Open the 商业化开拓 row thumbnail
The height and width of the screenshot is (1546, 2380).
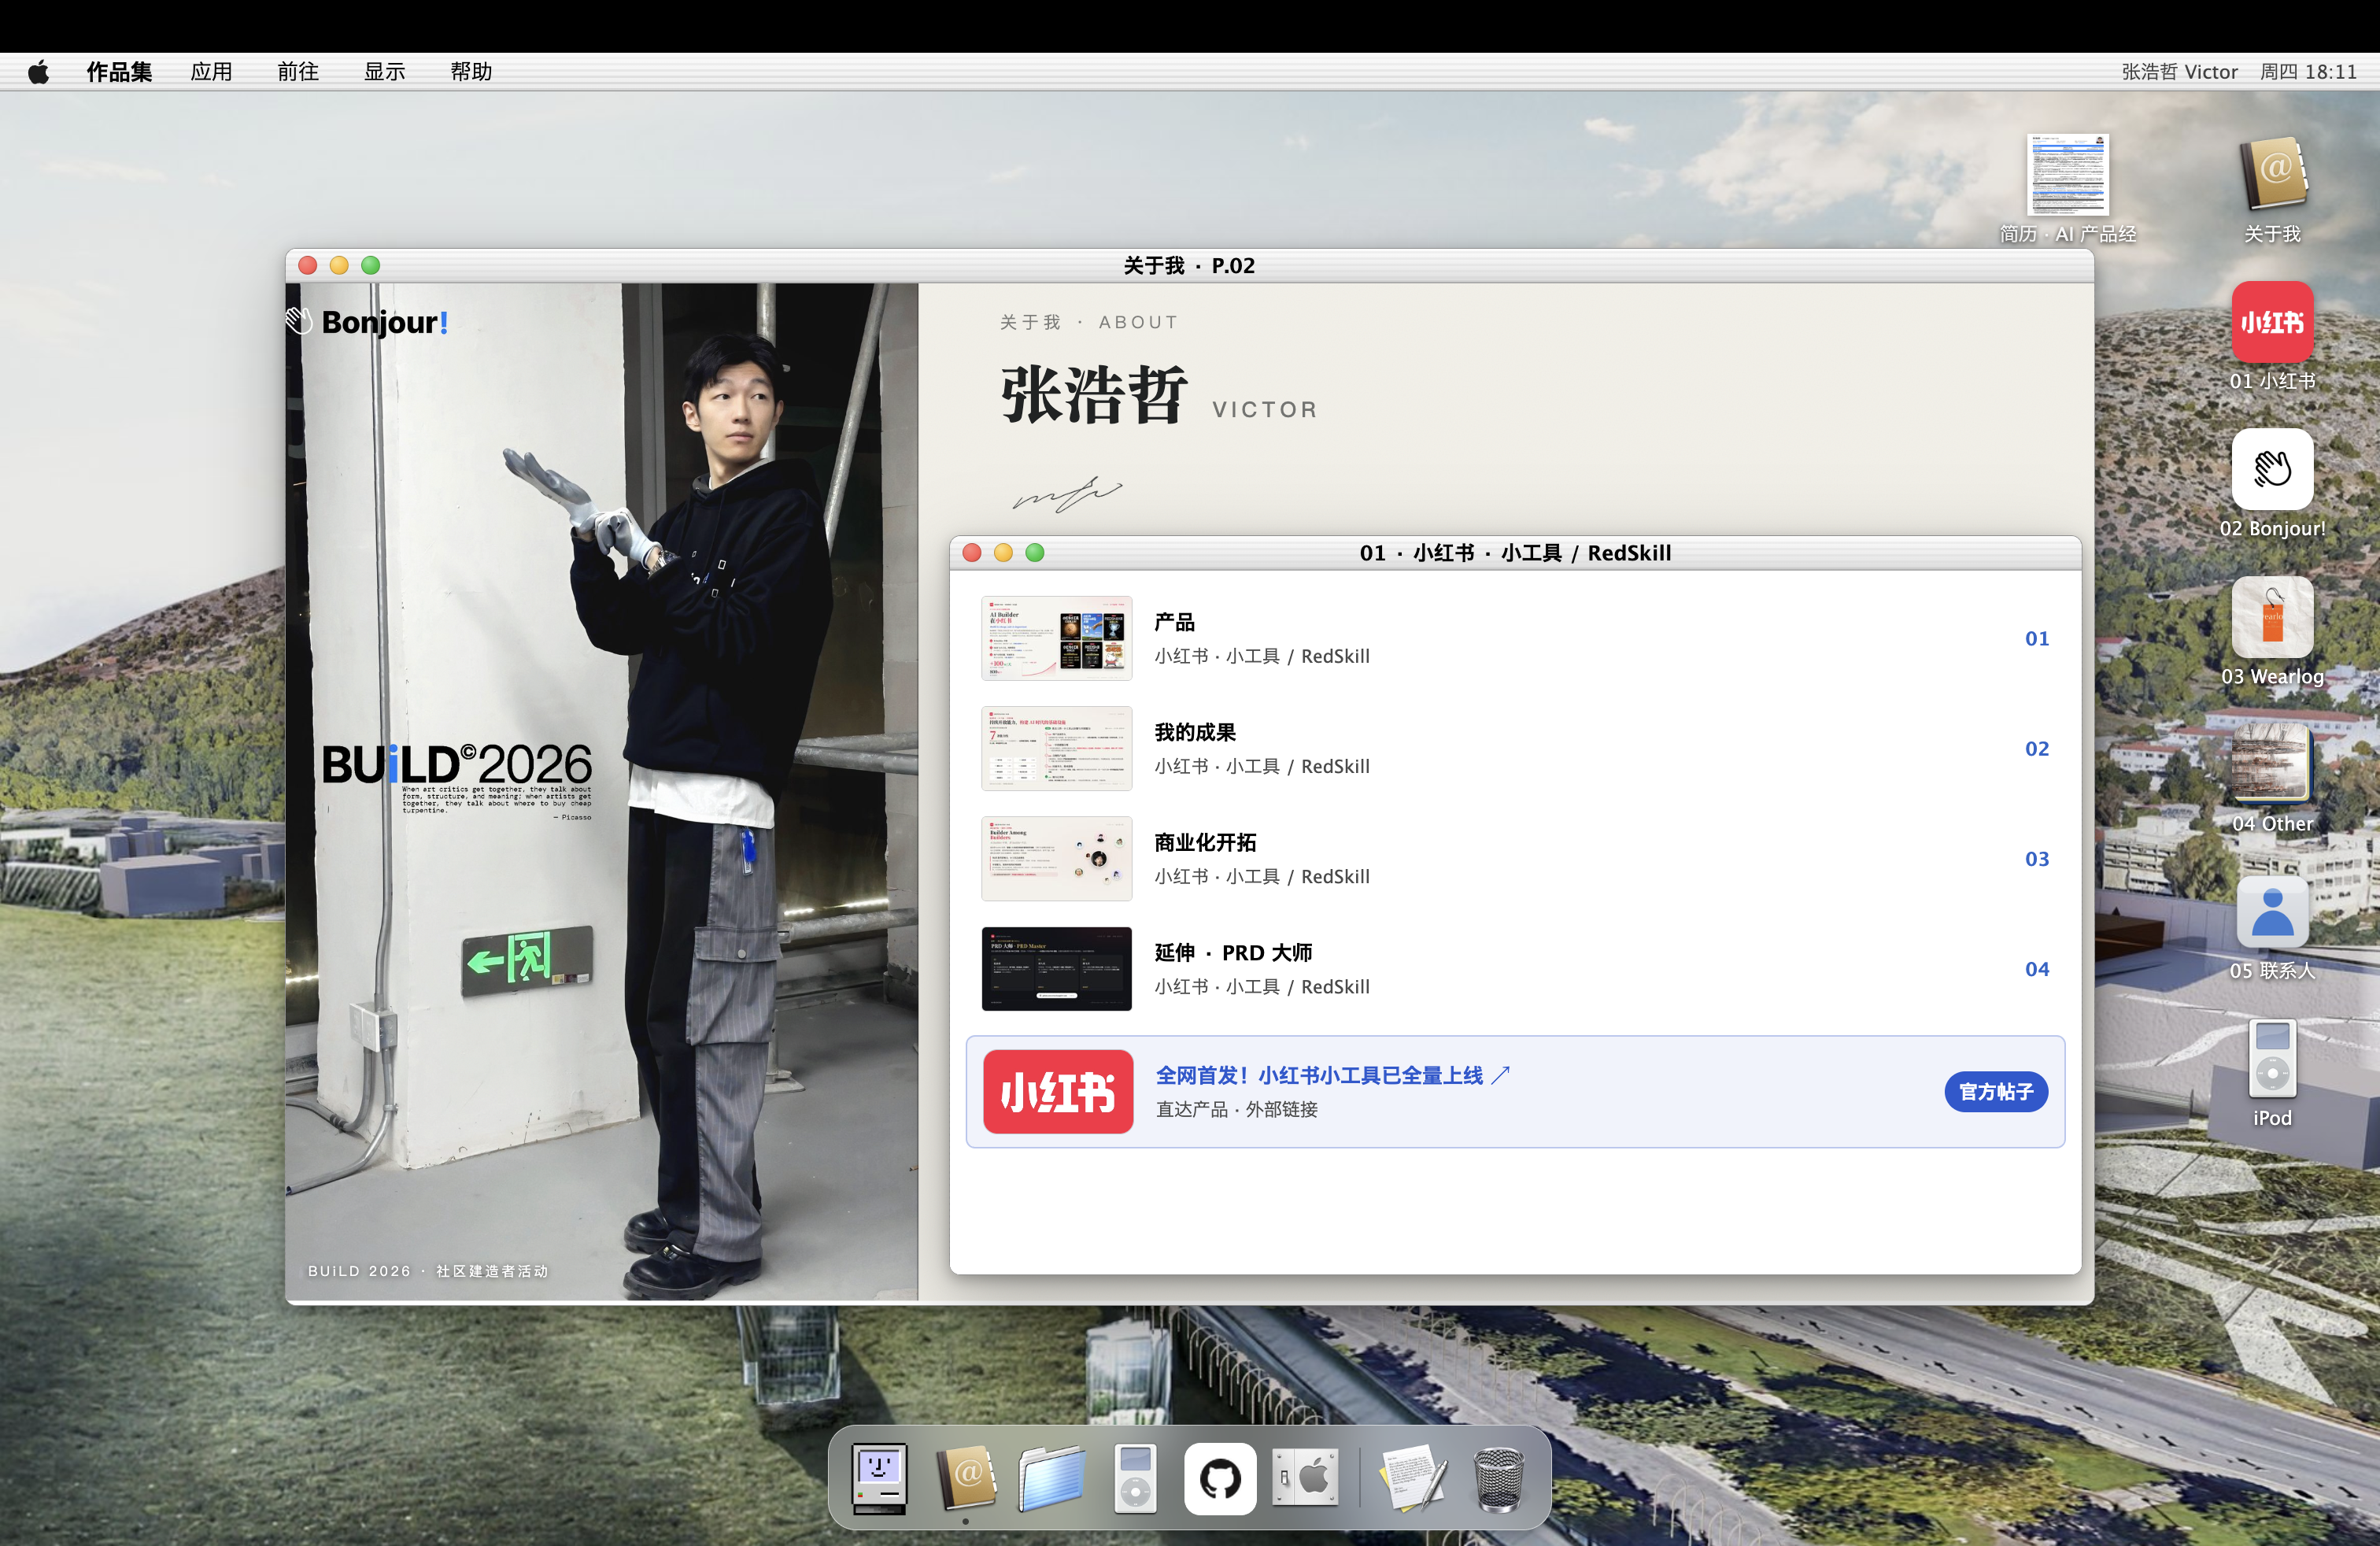coord(1056,858)
